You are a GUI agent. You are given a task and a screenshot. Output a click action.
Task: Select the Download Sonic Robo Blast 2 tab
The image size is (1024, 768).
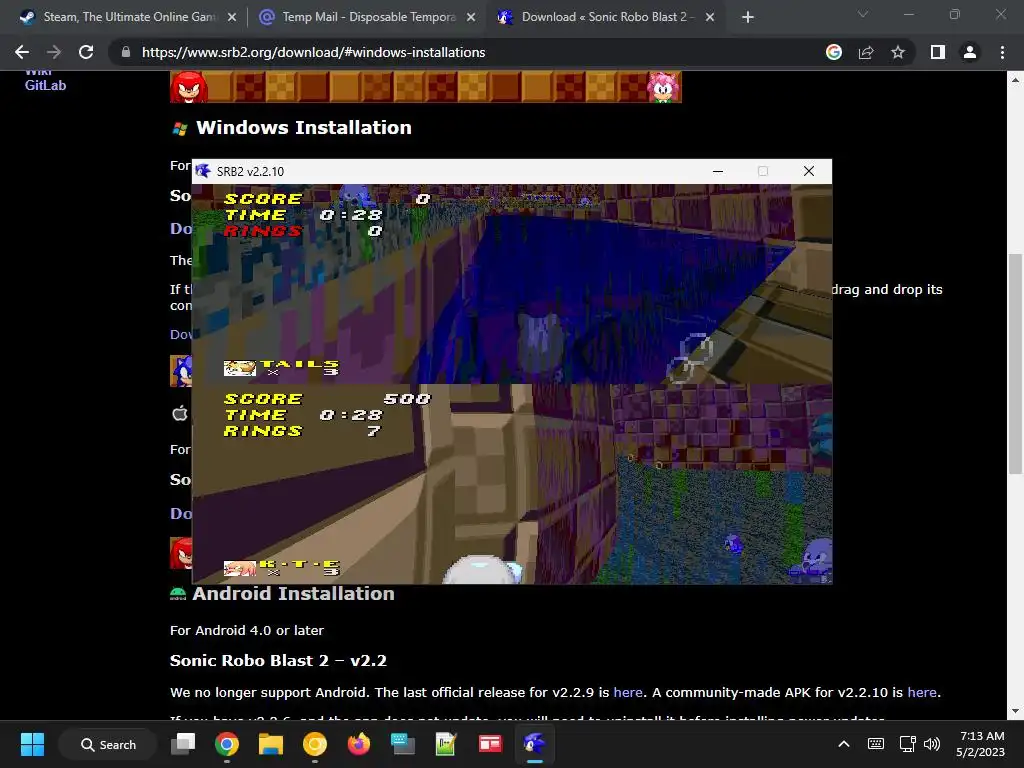(x=605, y=17)
